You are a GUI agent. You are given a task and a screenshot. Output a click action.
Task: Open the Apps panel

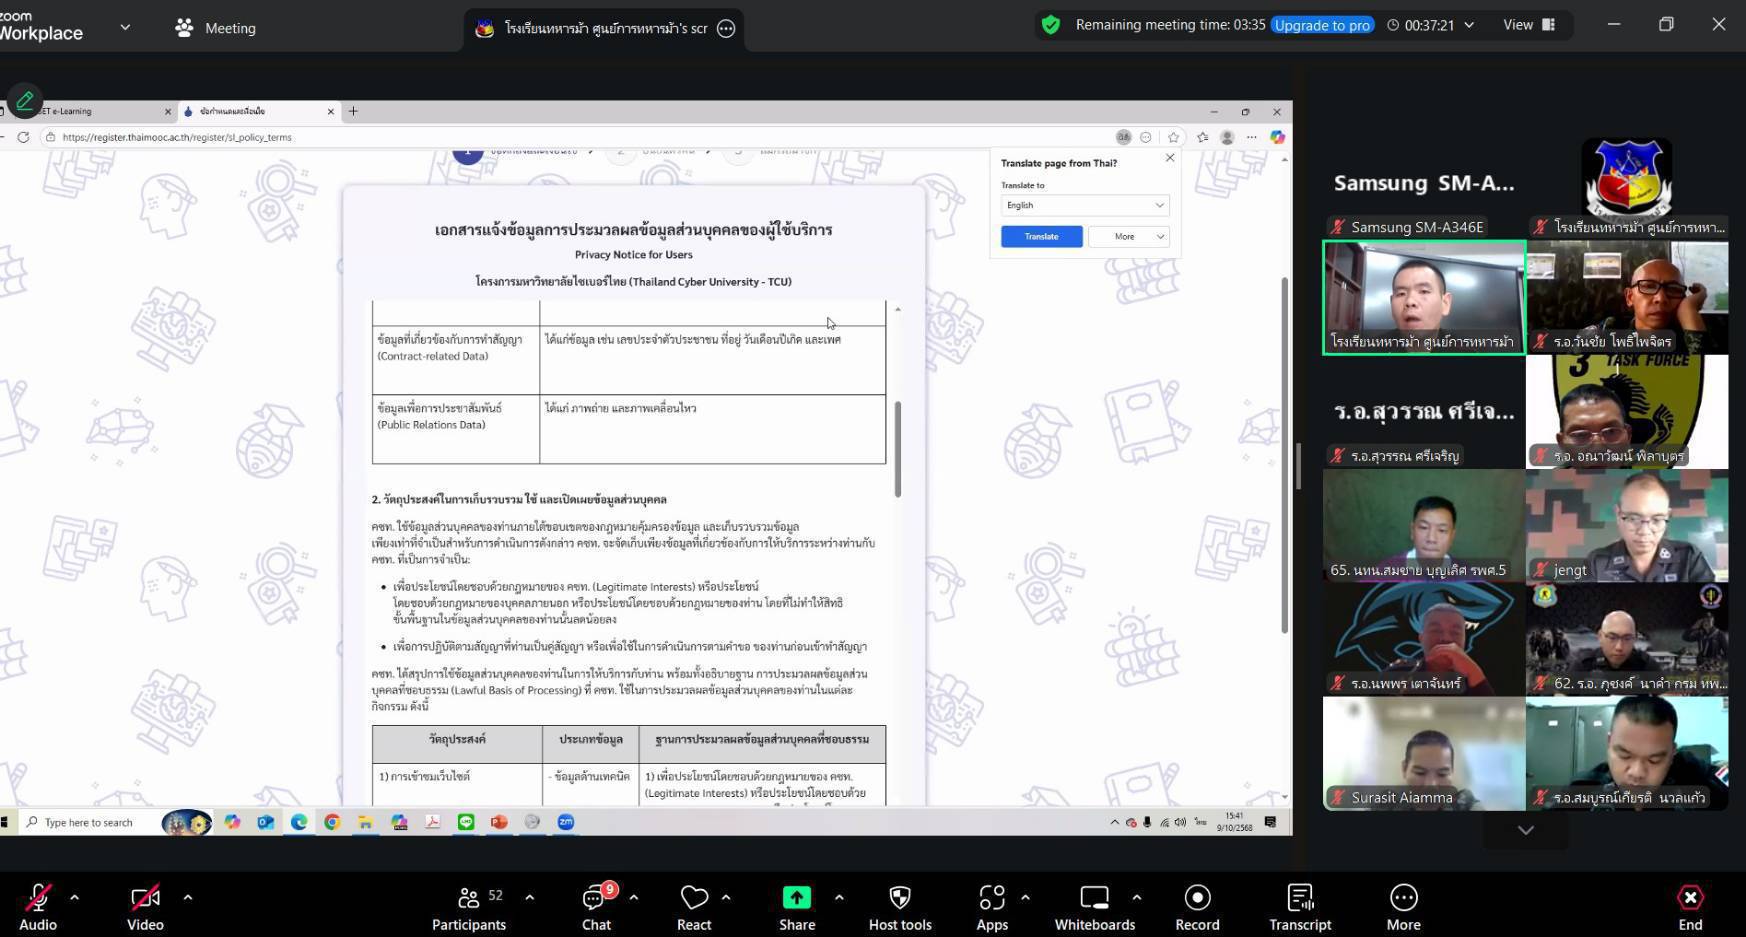click(992, 907)
